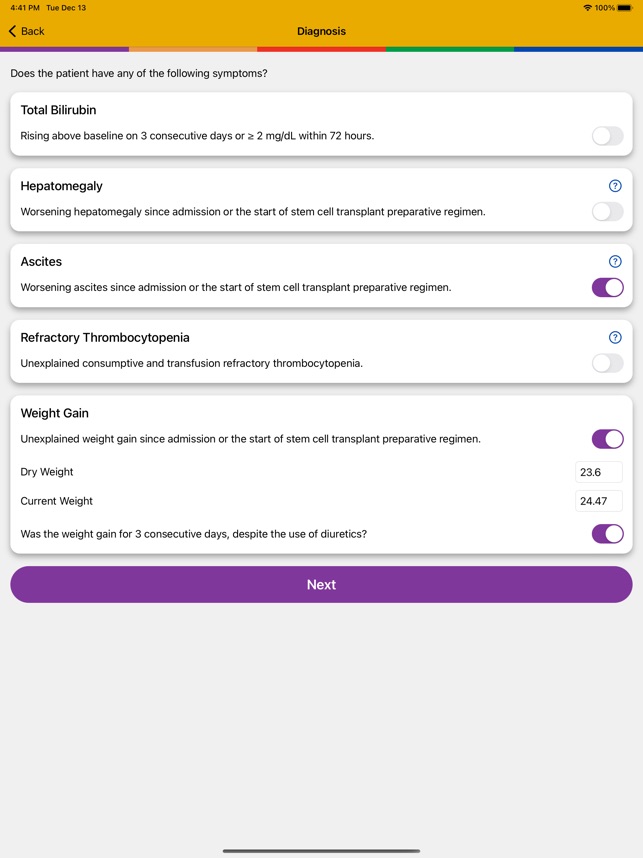The width and height of the screenshot is (643, 858).
Task: Enable Refractory Thrombocytopenia switch
Action: pos(607,364)
